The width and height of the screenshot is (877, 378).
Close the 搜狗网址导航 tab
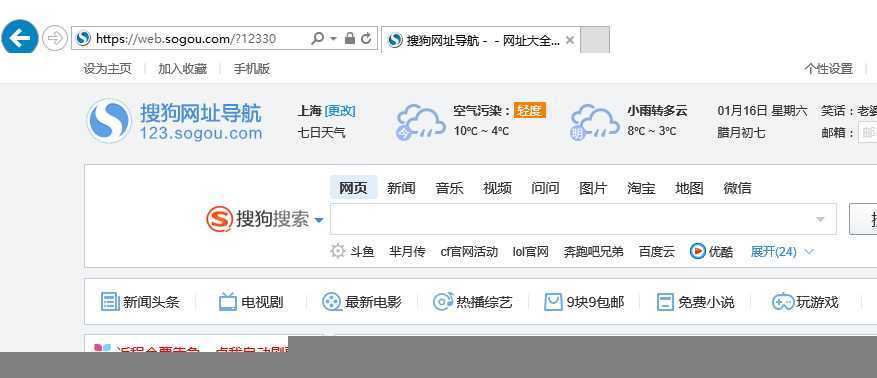[570, 40]
